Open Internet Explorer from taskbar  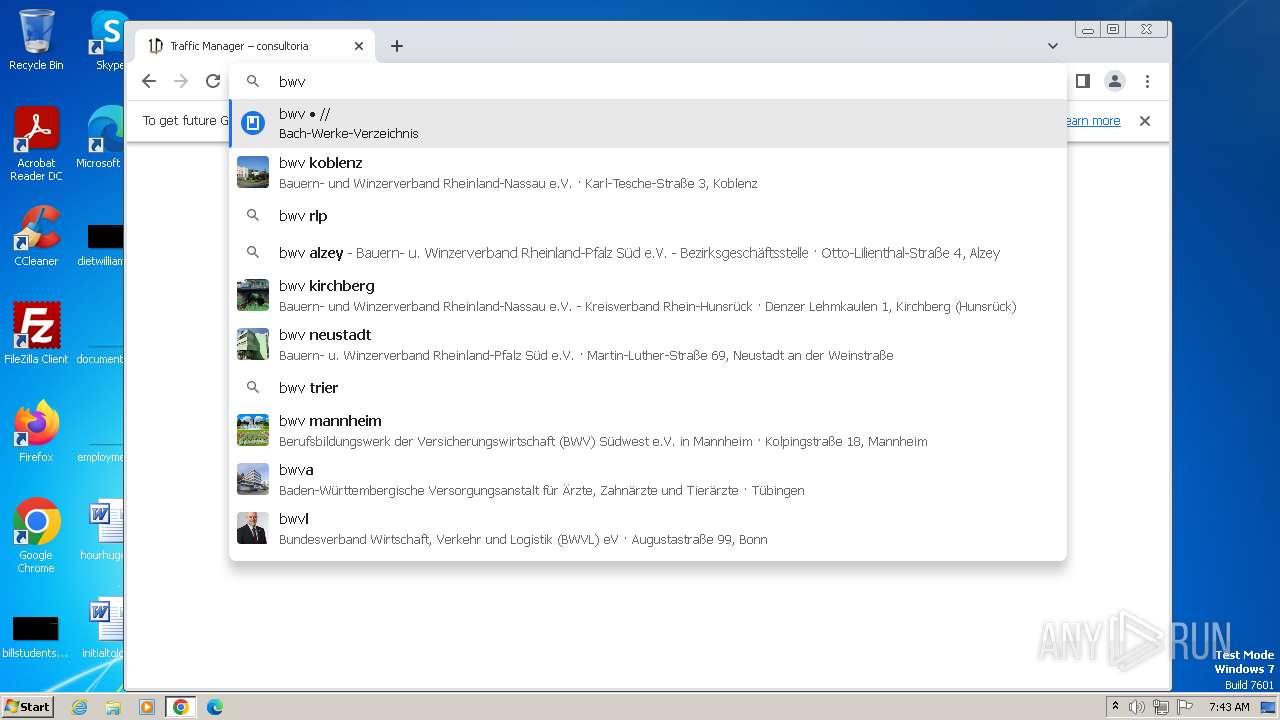click(79, 707)
